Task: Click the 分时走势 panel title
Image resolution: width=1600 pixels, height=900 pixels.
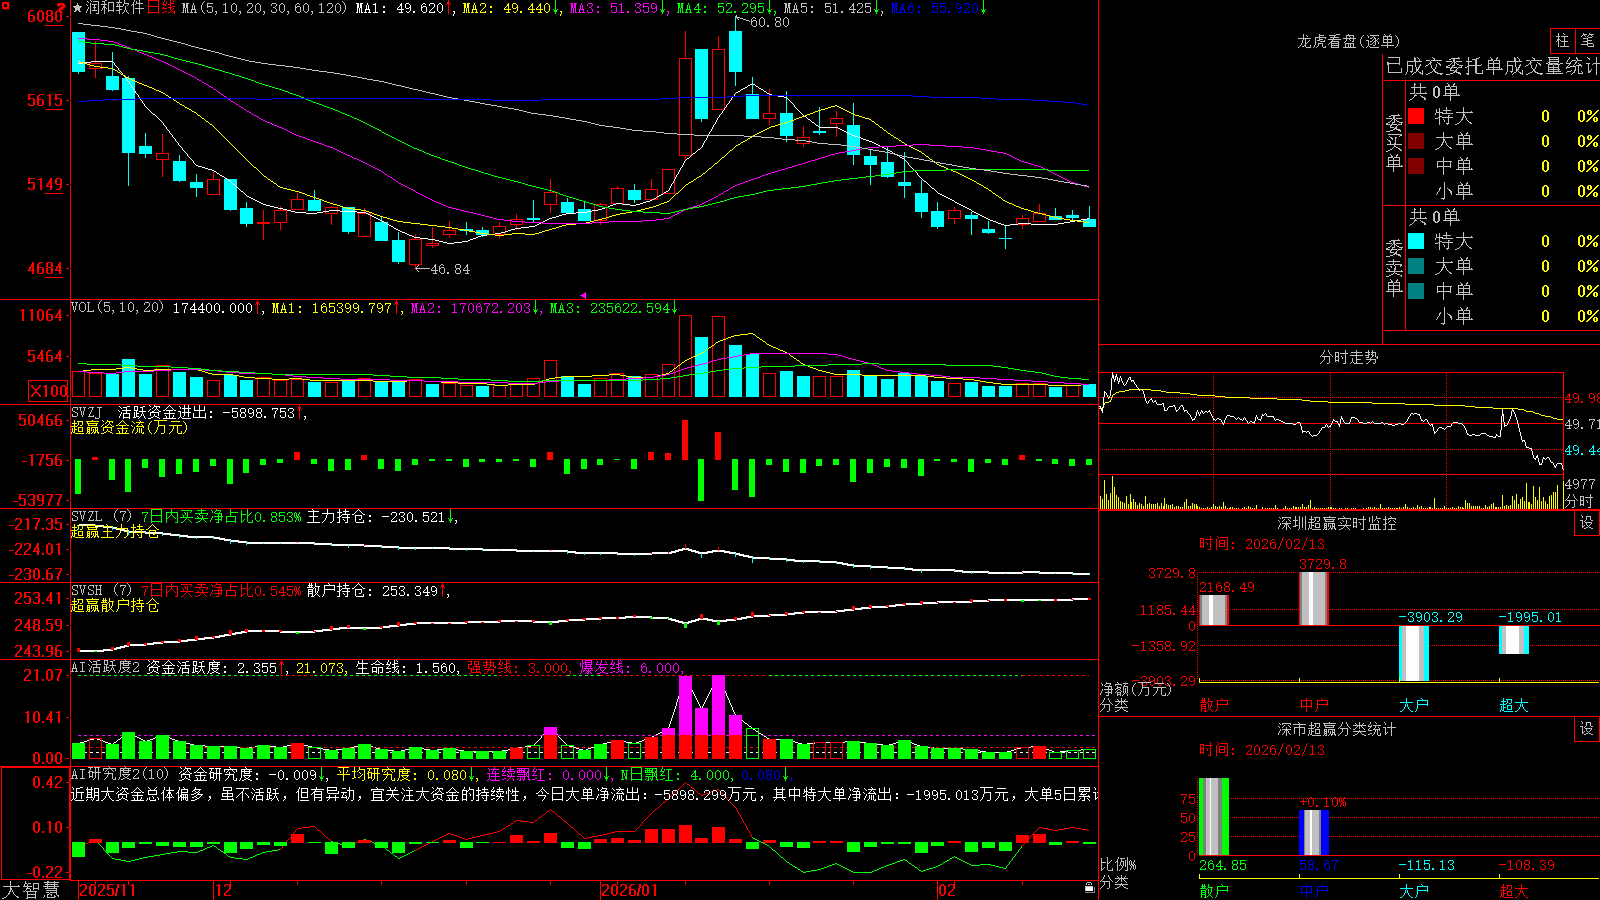Action: click(x=1348, y=357)
